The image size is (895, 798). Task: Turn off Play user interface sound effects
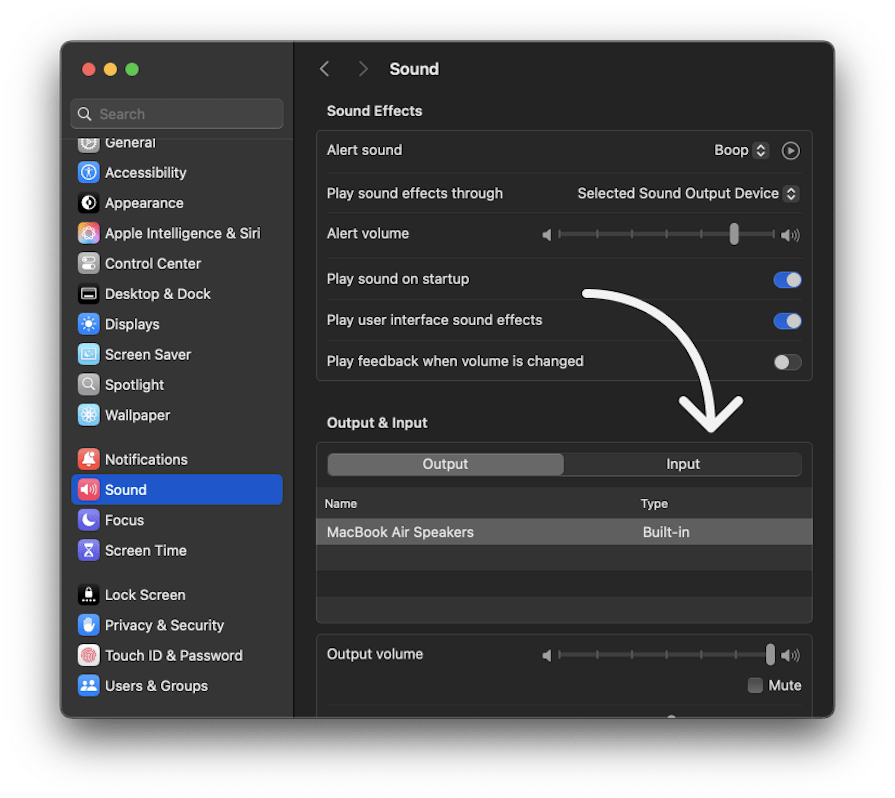click(x=787, y=321)
